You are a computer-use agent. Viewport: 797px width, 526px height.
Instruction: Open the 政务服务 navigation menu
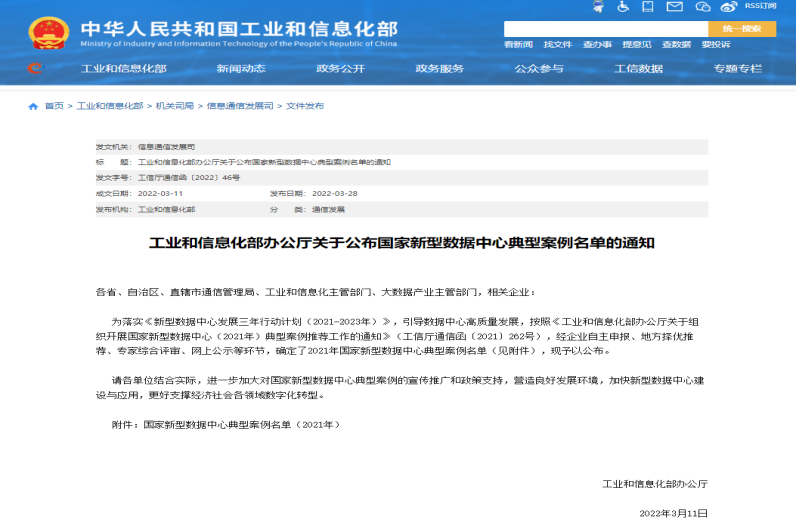coord(440,69)
